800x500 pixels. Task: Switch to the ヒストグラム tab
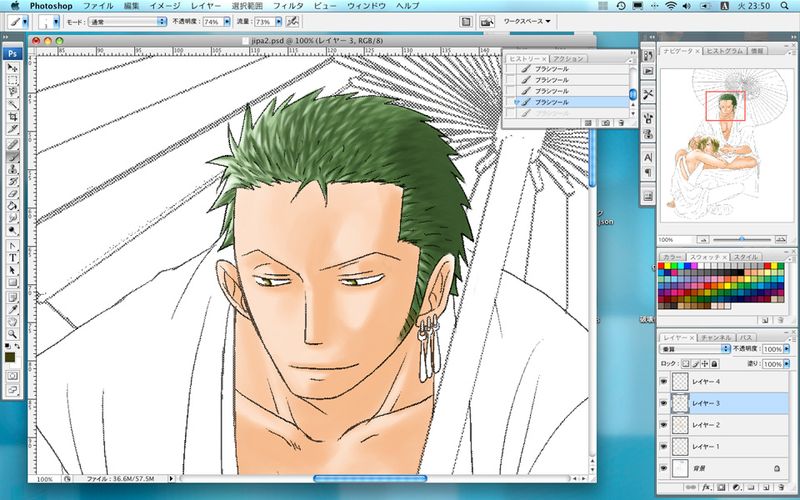tap(725, 51)
